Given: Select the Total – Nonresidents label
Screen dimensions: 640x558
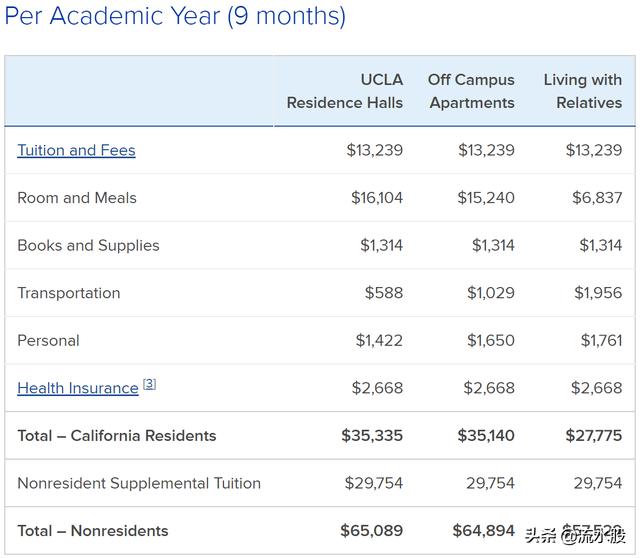Looking at the screenshot, I should pos(93,531).
